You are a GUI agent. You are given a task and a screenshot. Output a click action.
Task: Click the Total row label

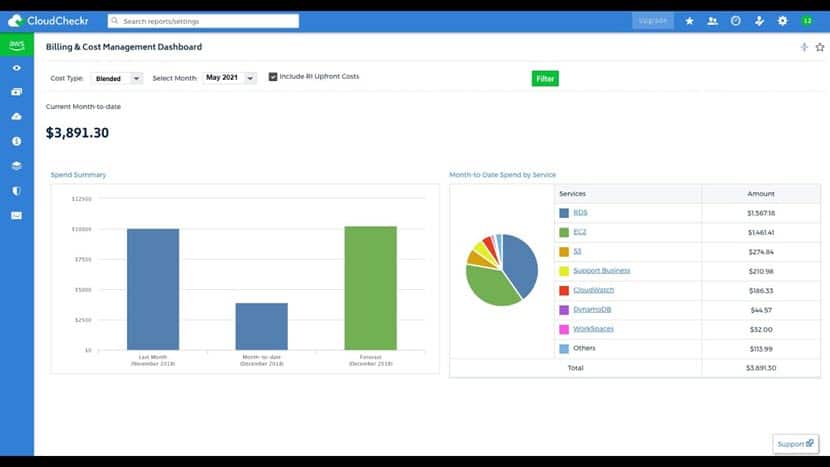[575, 368]
